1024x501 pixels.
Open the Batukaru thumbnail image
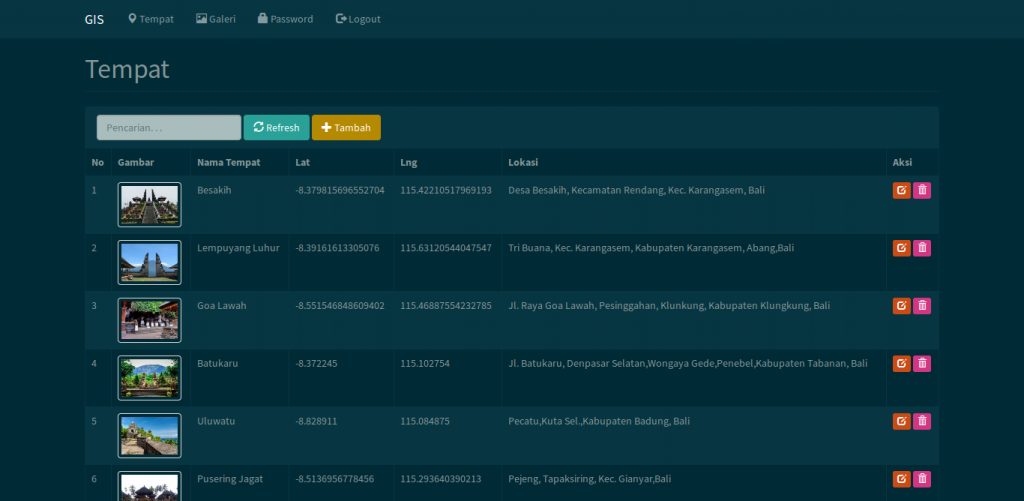[150, 378]
